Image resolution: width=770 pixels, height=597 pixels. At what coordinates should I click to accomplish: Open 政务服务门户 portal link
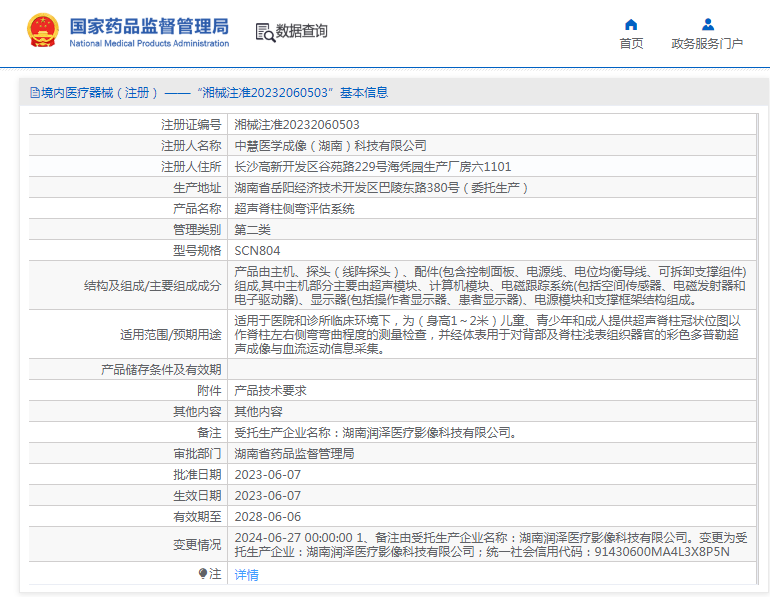[707, 44]
